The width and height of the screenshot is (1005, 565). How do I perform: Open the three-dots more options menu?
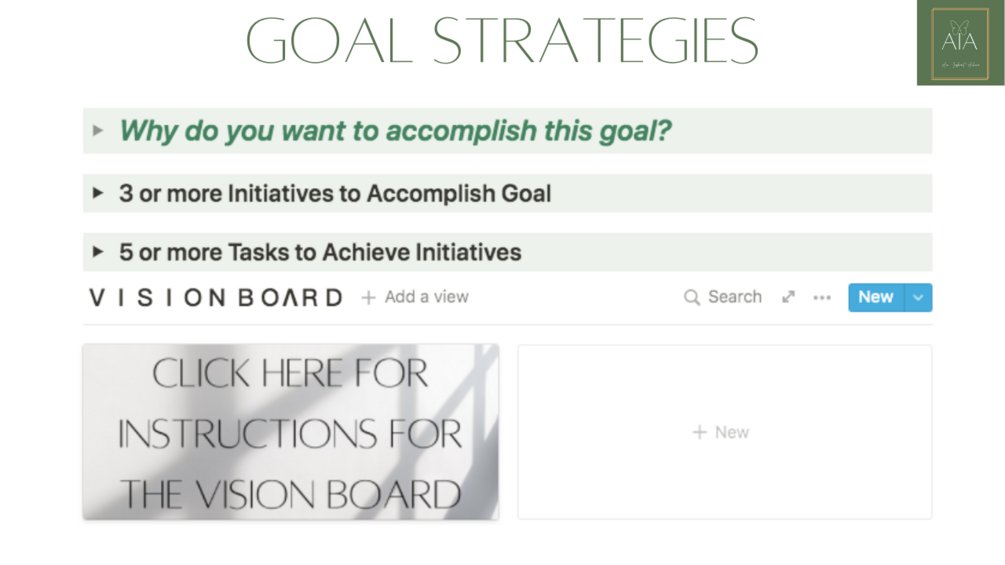click(x=822, y=297)
